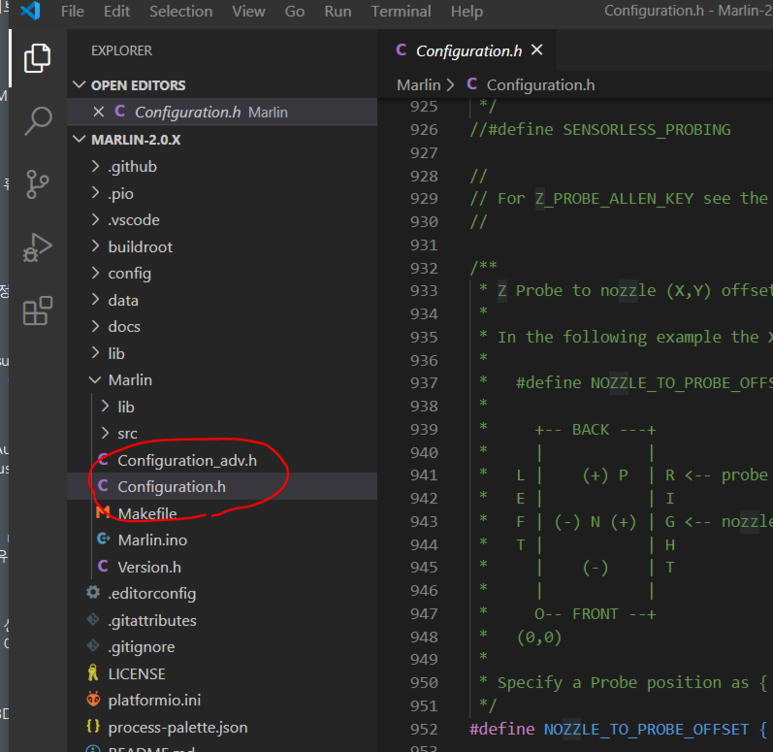The image size is (773, 752).
Task: Expand the docs folder
Action: click(x=96, y=326)
